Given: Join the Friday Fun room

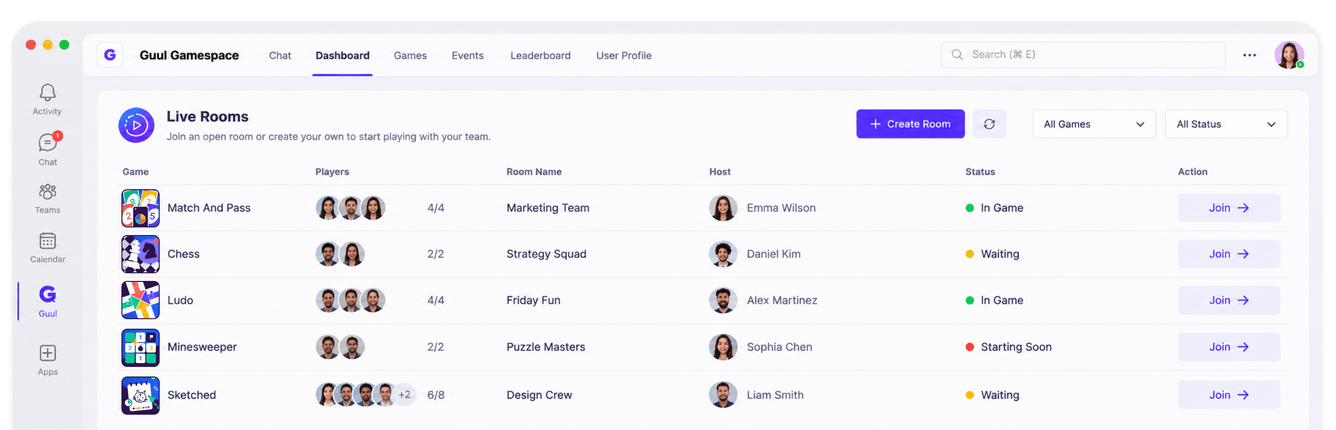Looking at the screenshot, I should (1229, 300).
